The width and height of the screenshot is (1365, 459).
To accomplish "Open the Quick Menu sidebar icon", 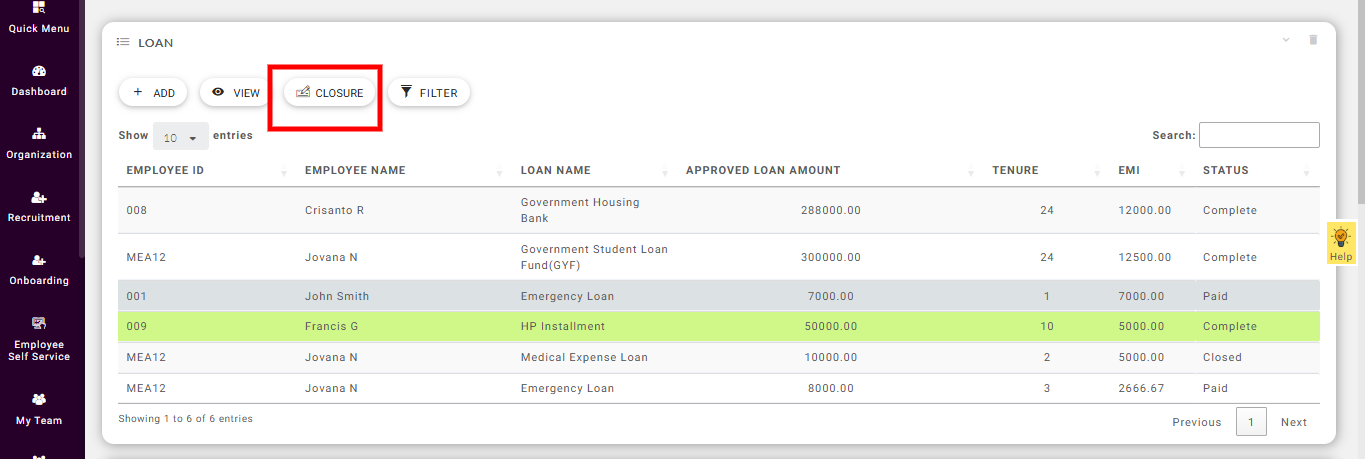I will coord(39,9).
